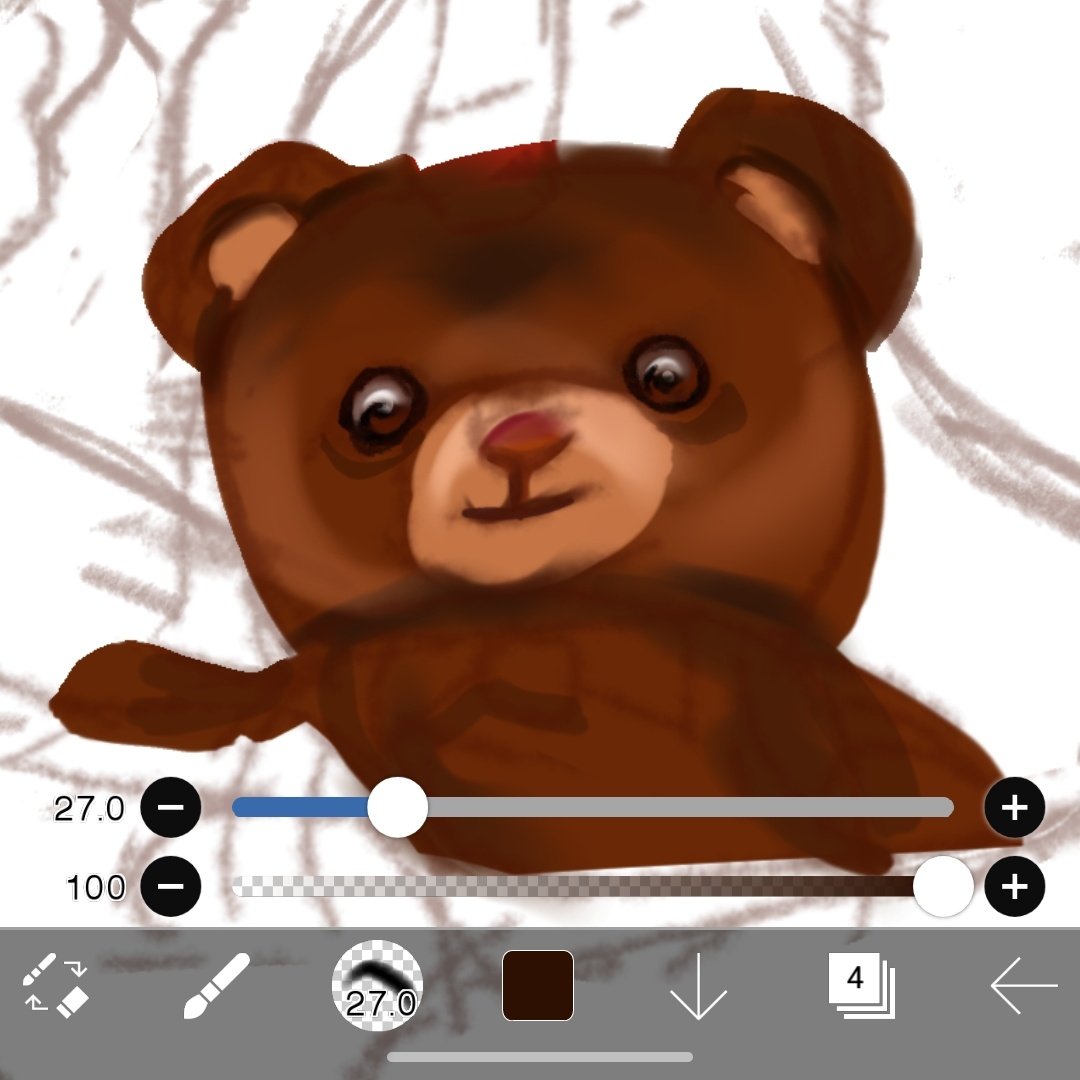The width and height of the screenshot is (1080, 1080).
Task: Increase brush thickness with plus button
Action: pos(1015,807)
